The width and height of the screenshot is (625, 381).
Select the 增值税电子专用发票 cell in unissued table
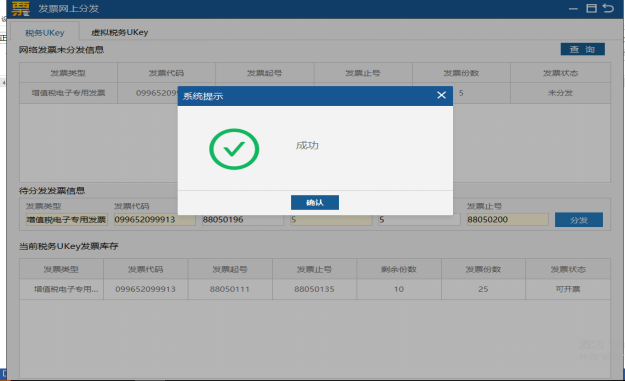click(68, 93)
